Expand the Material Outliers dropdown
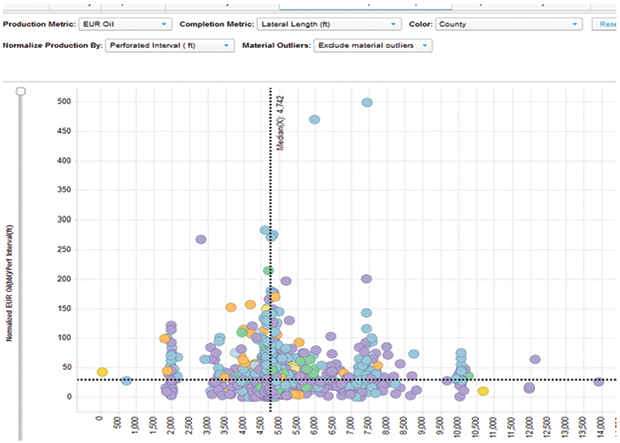 point(372,46)
